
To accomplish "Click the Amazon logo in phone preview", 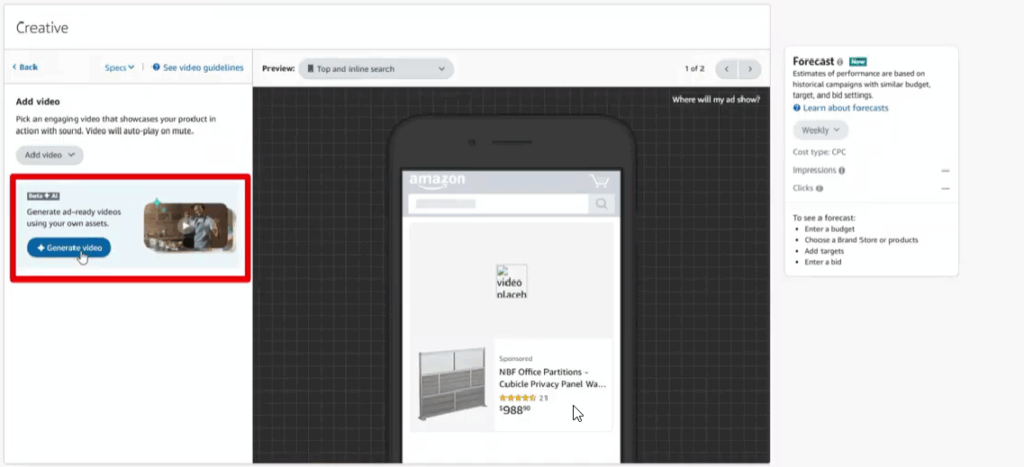I will click(x=438, y=182).
